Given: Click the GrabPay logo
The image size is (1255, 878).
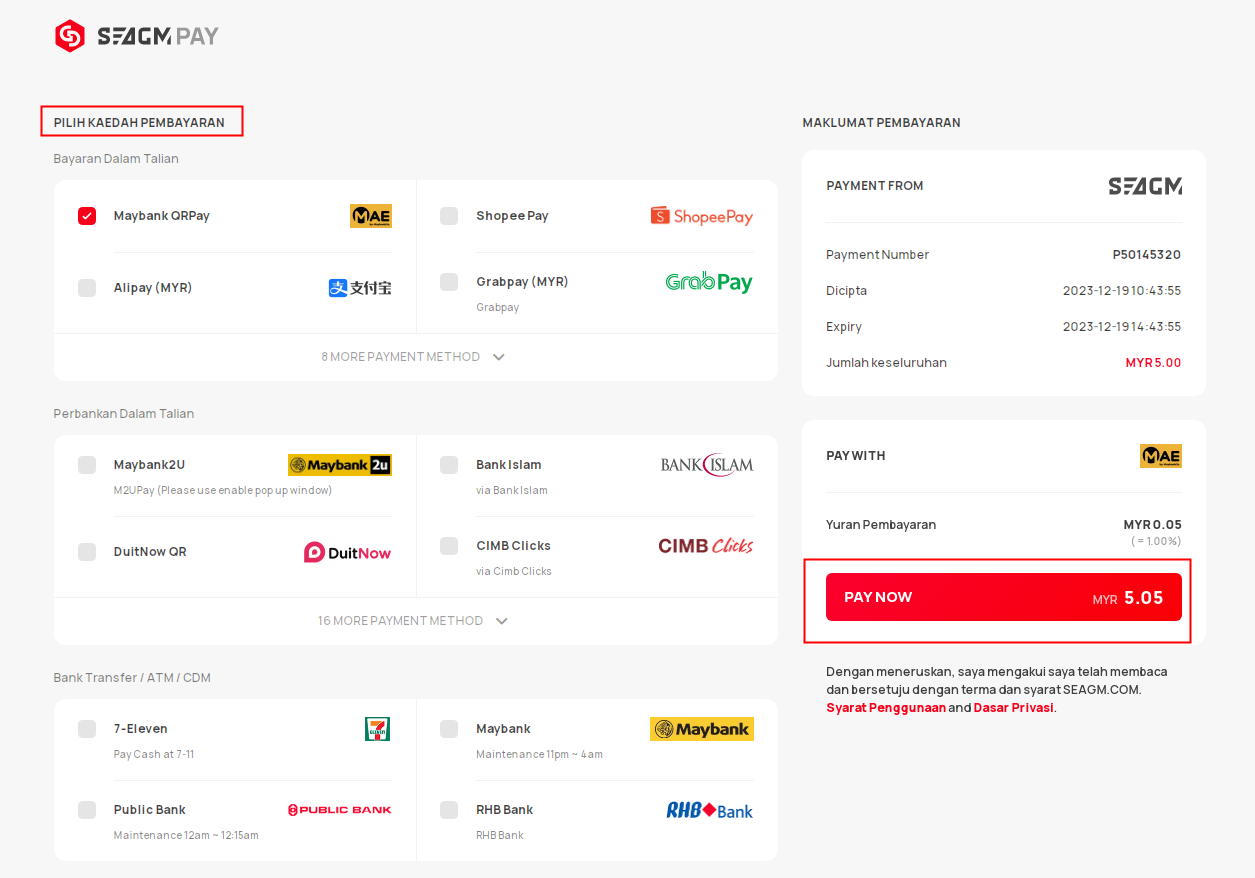Looking at the screenshot, I should click(x=709, y=282).
